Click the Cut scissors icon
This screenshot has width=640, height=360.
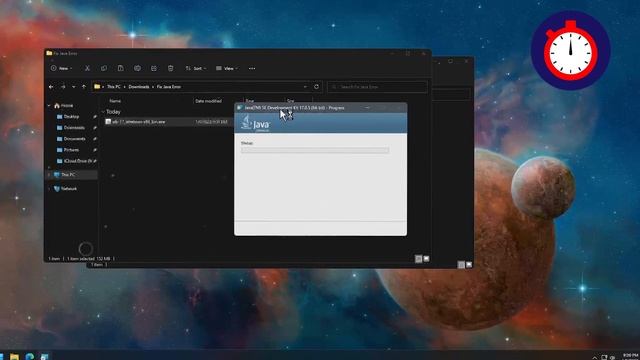(x=87, y=69)
